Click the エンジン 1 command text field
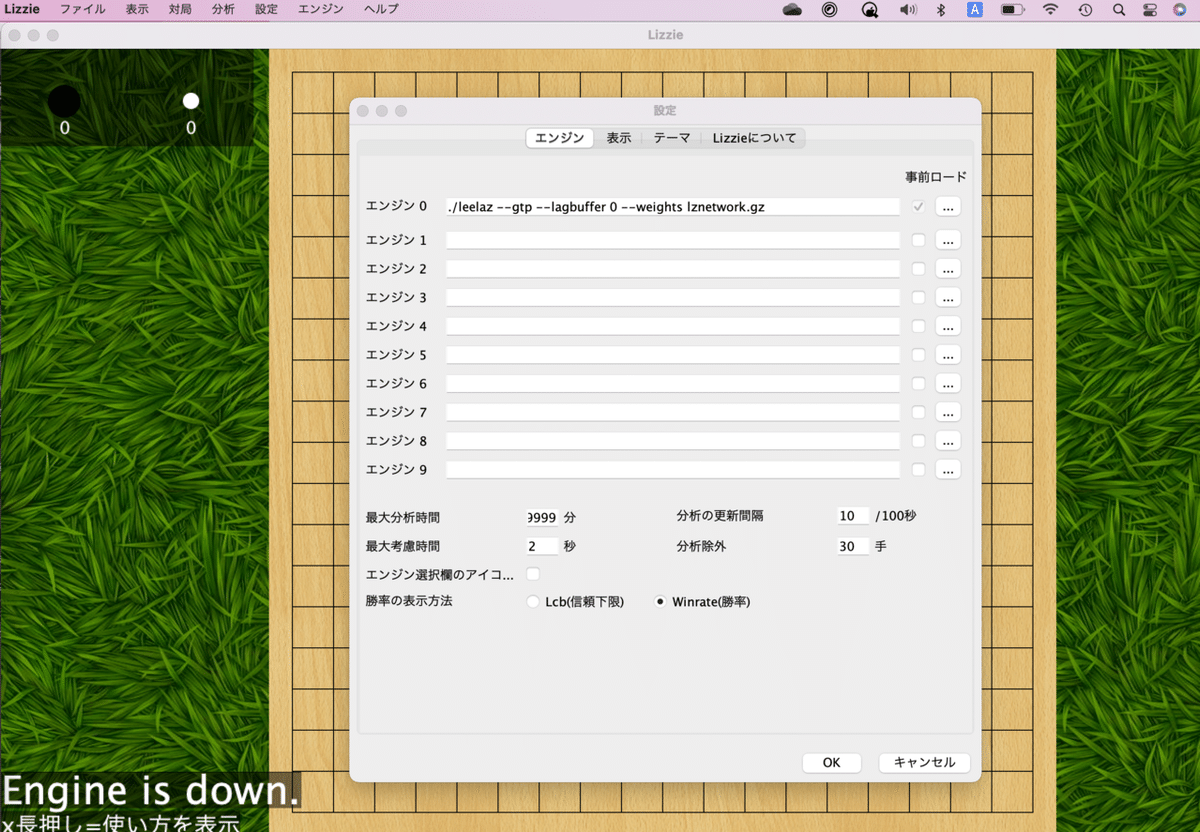This screenshot has width=1200, height=832. (673, 240)
